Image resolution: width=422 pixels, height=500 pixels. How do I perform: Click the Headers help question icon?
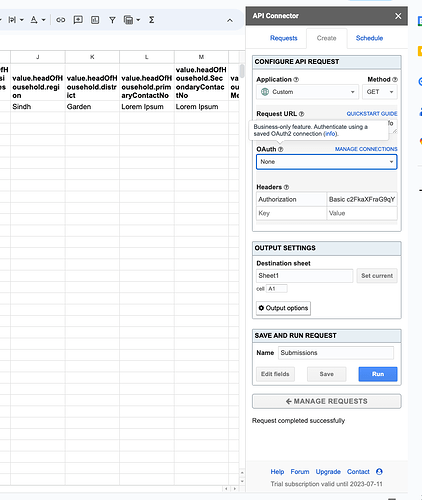[286, 187]
